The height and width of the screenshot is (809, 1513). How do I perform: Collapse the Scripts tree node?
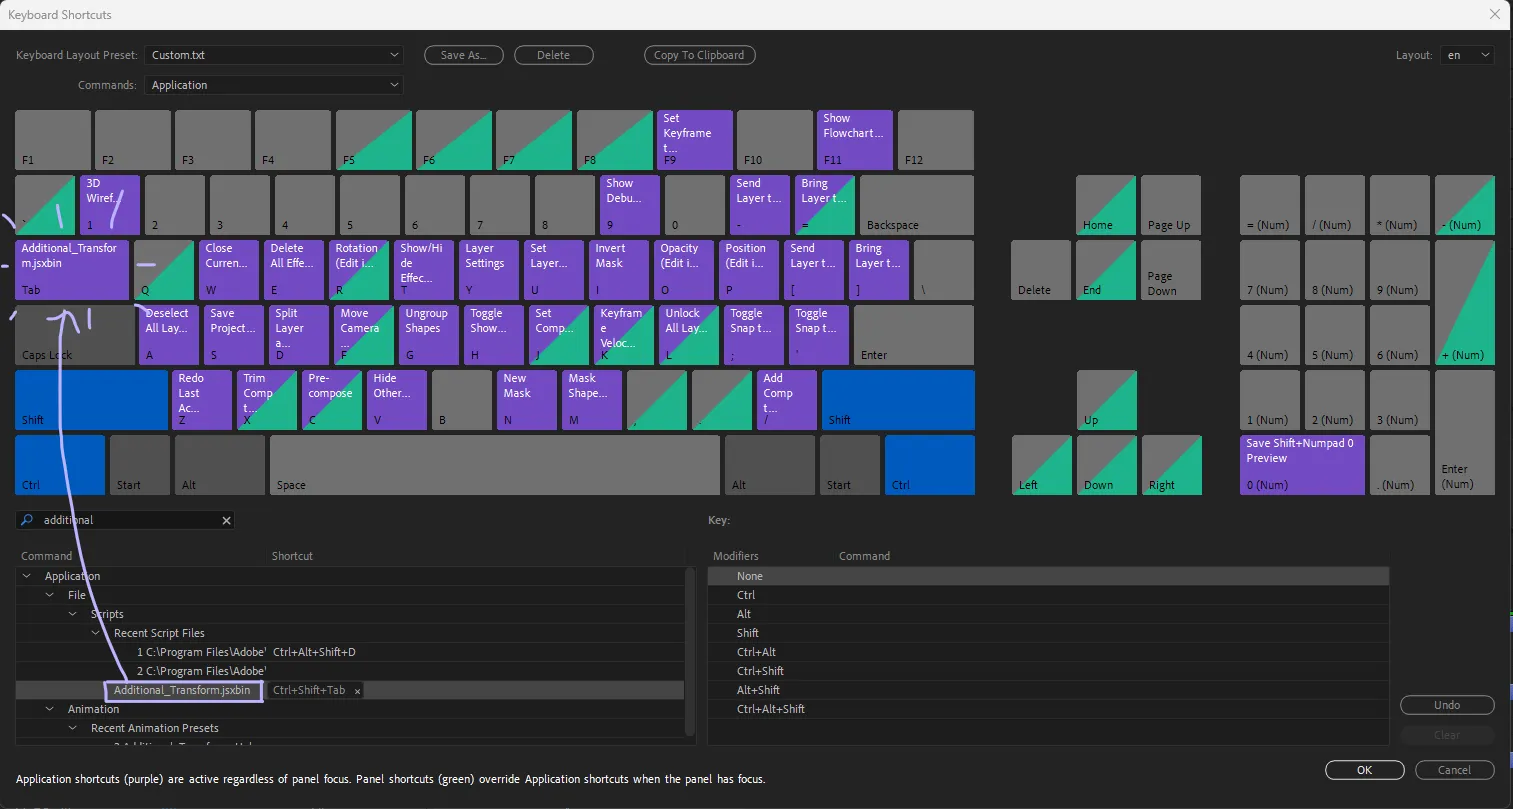pos(73,614)
